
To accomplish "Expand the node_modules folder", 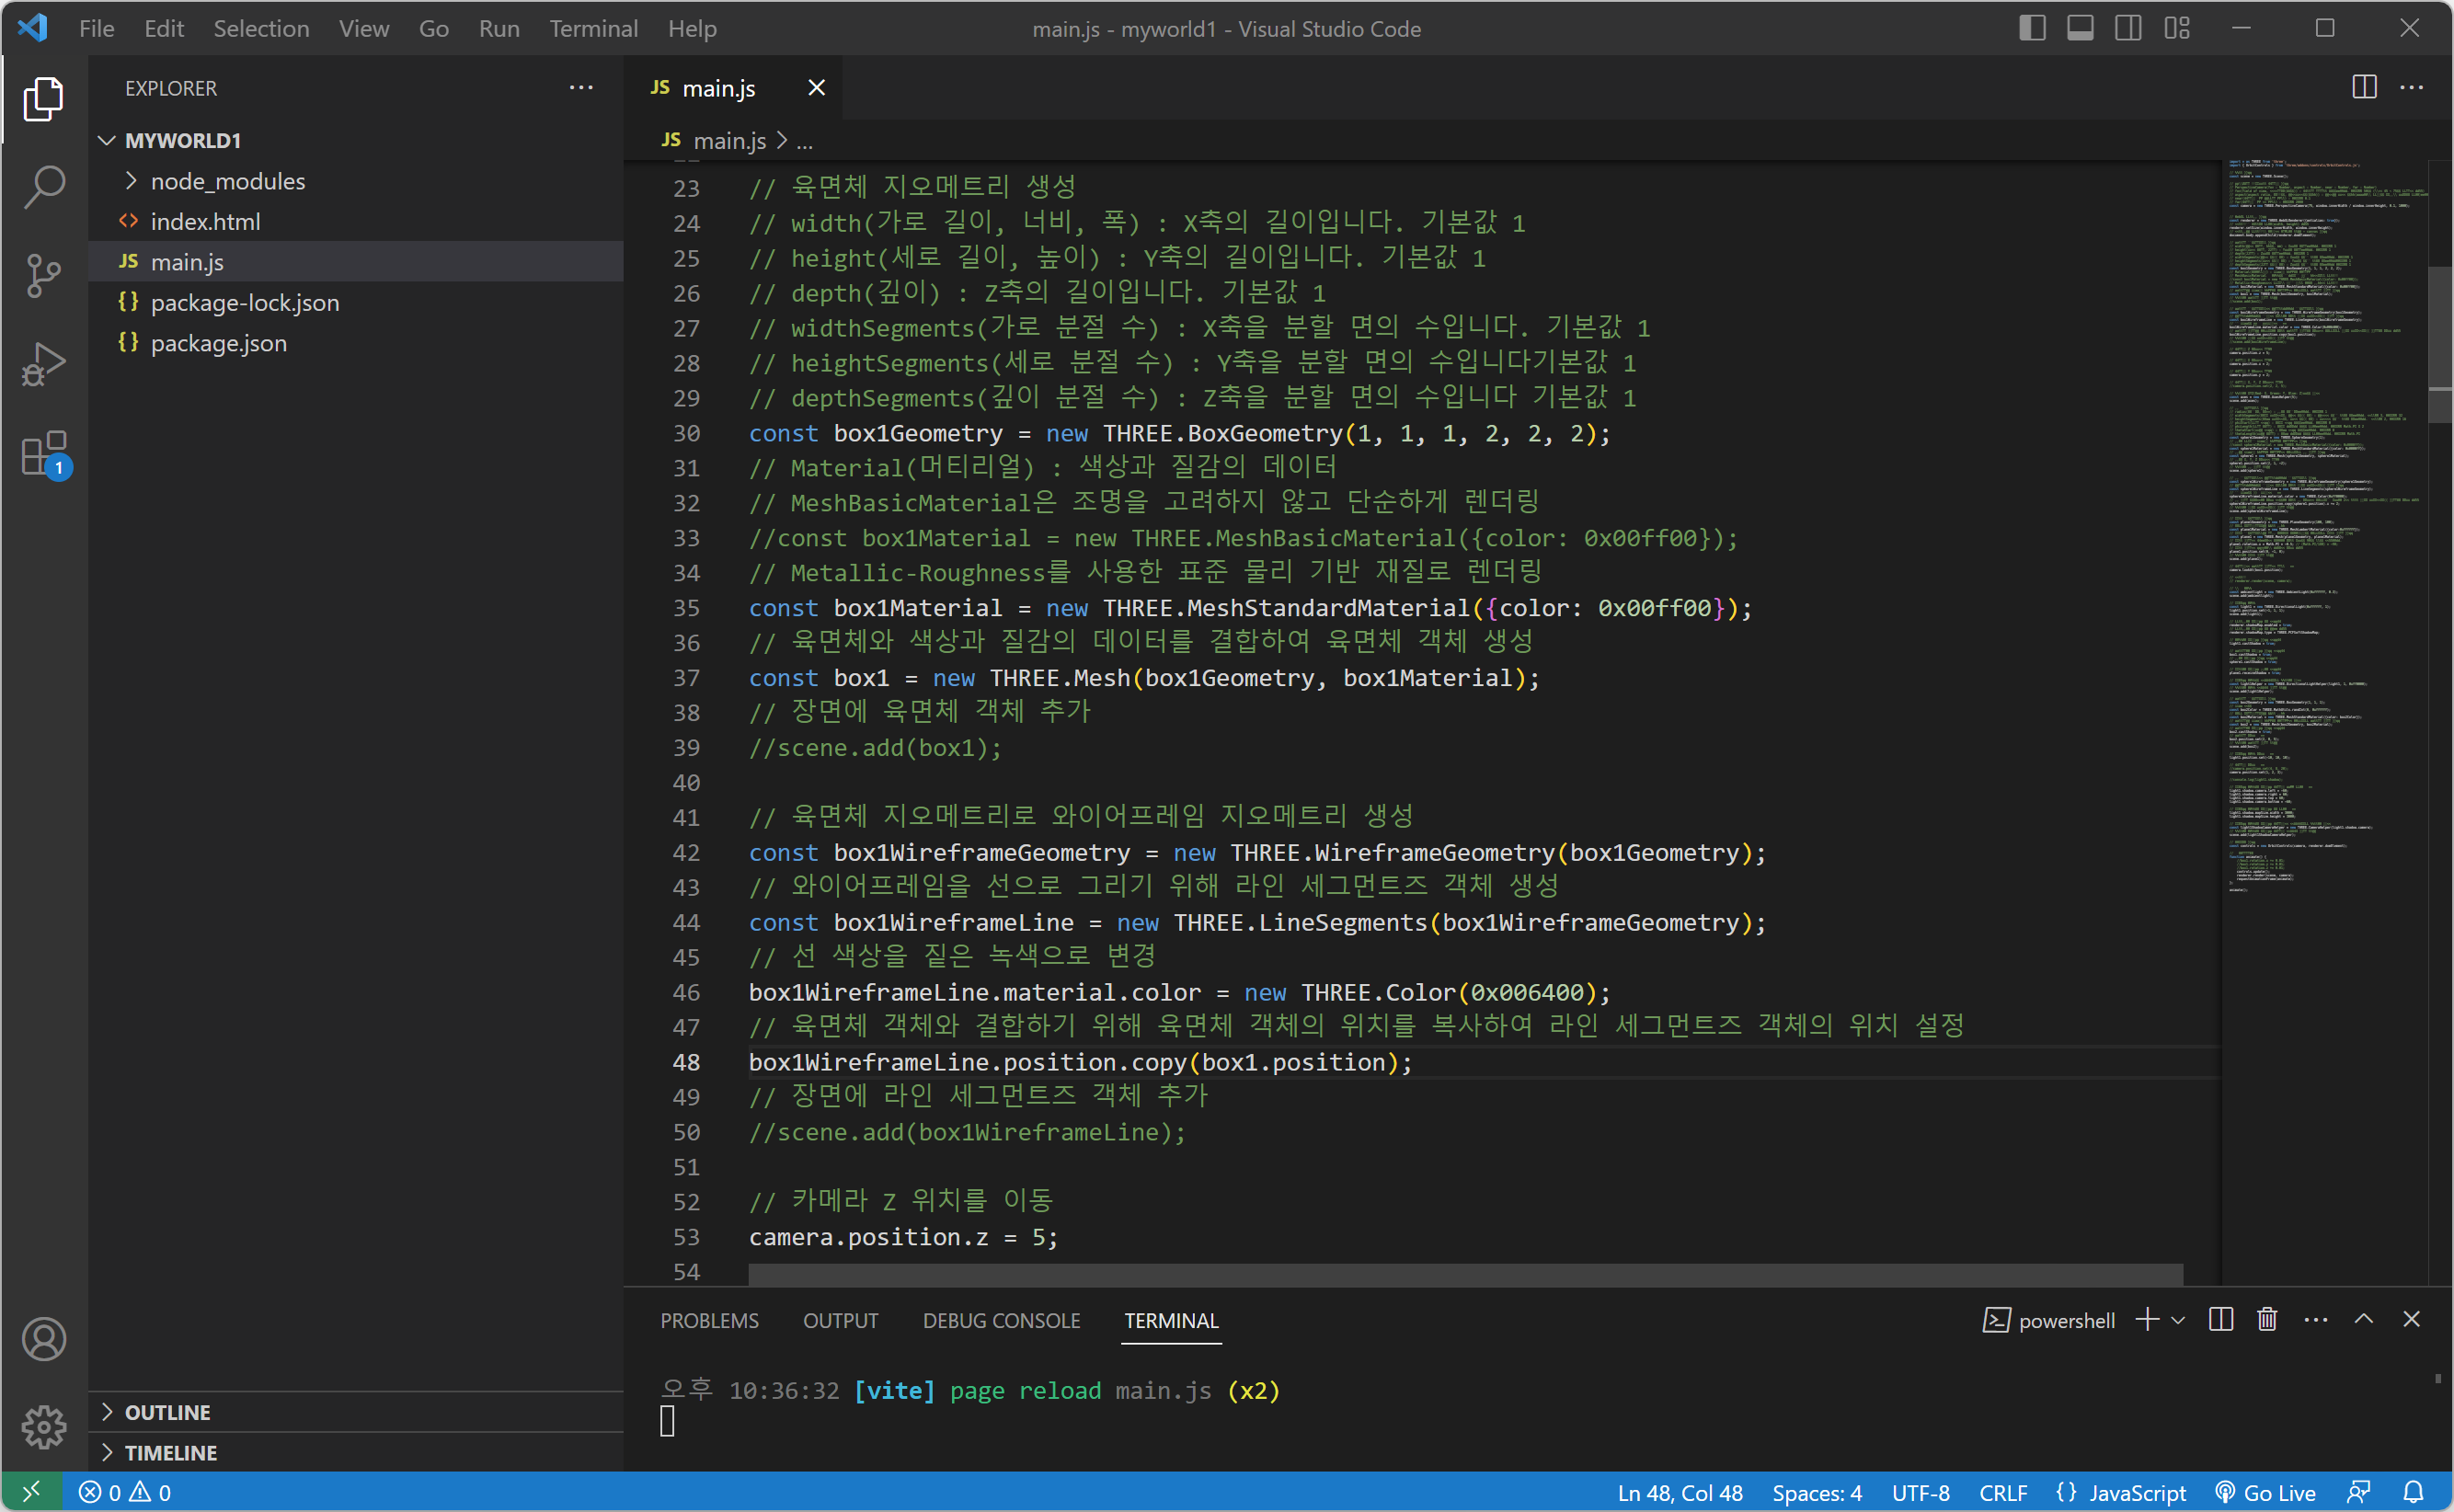I will [227, 181].
